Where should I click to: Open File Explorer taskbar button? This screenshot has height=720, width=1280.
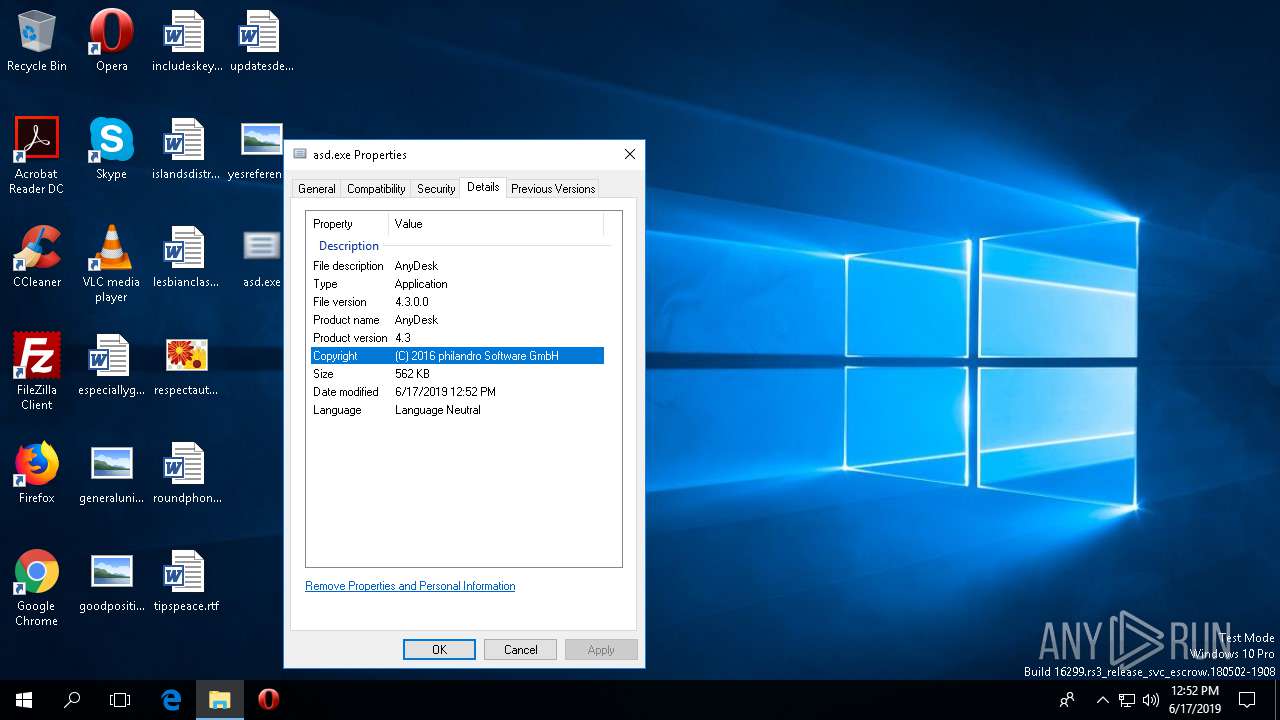219,700
